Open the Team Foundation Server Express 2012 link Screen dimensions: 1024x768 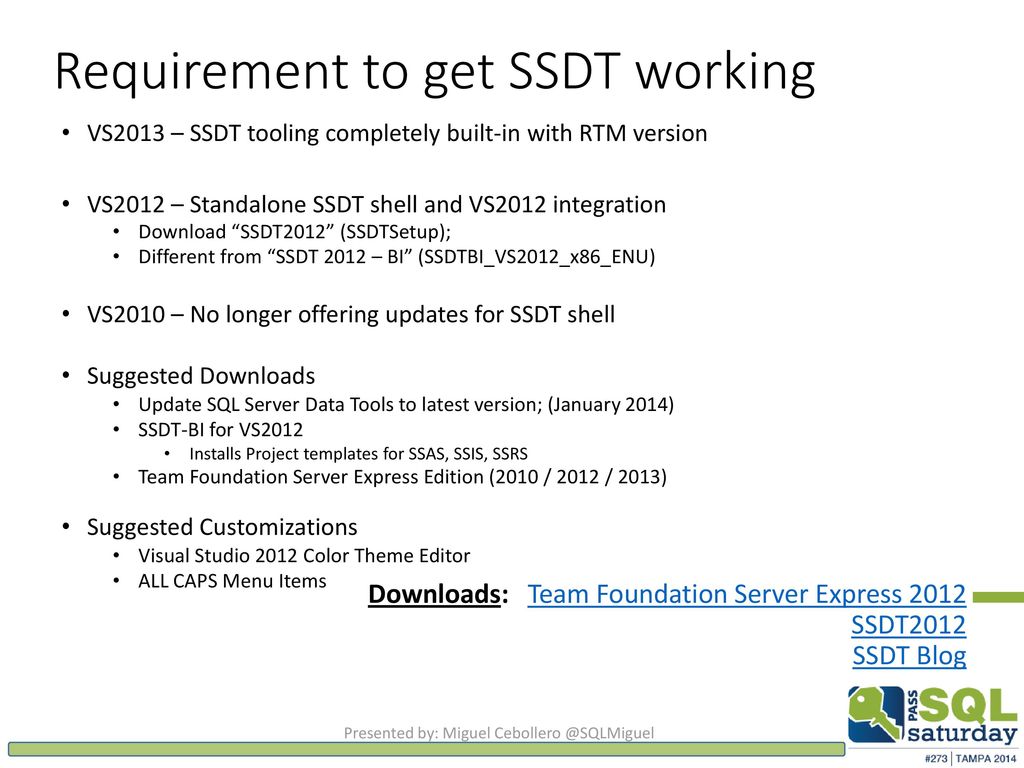click(746, 594)
